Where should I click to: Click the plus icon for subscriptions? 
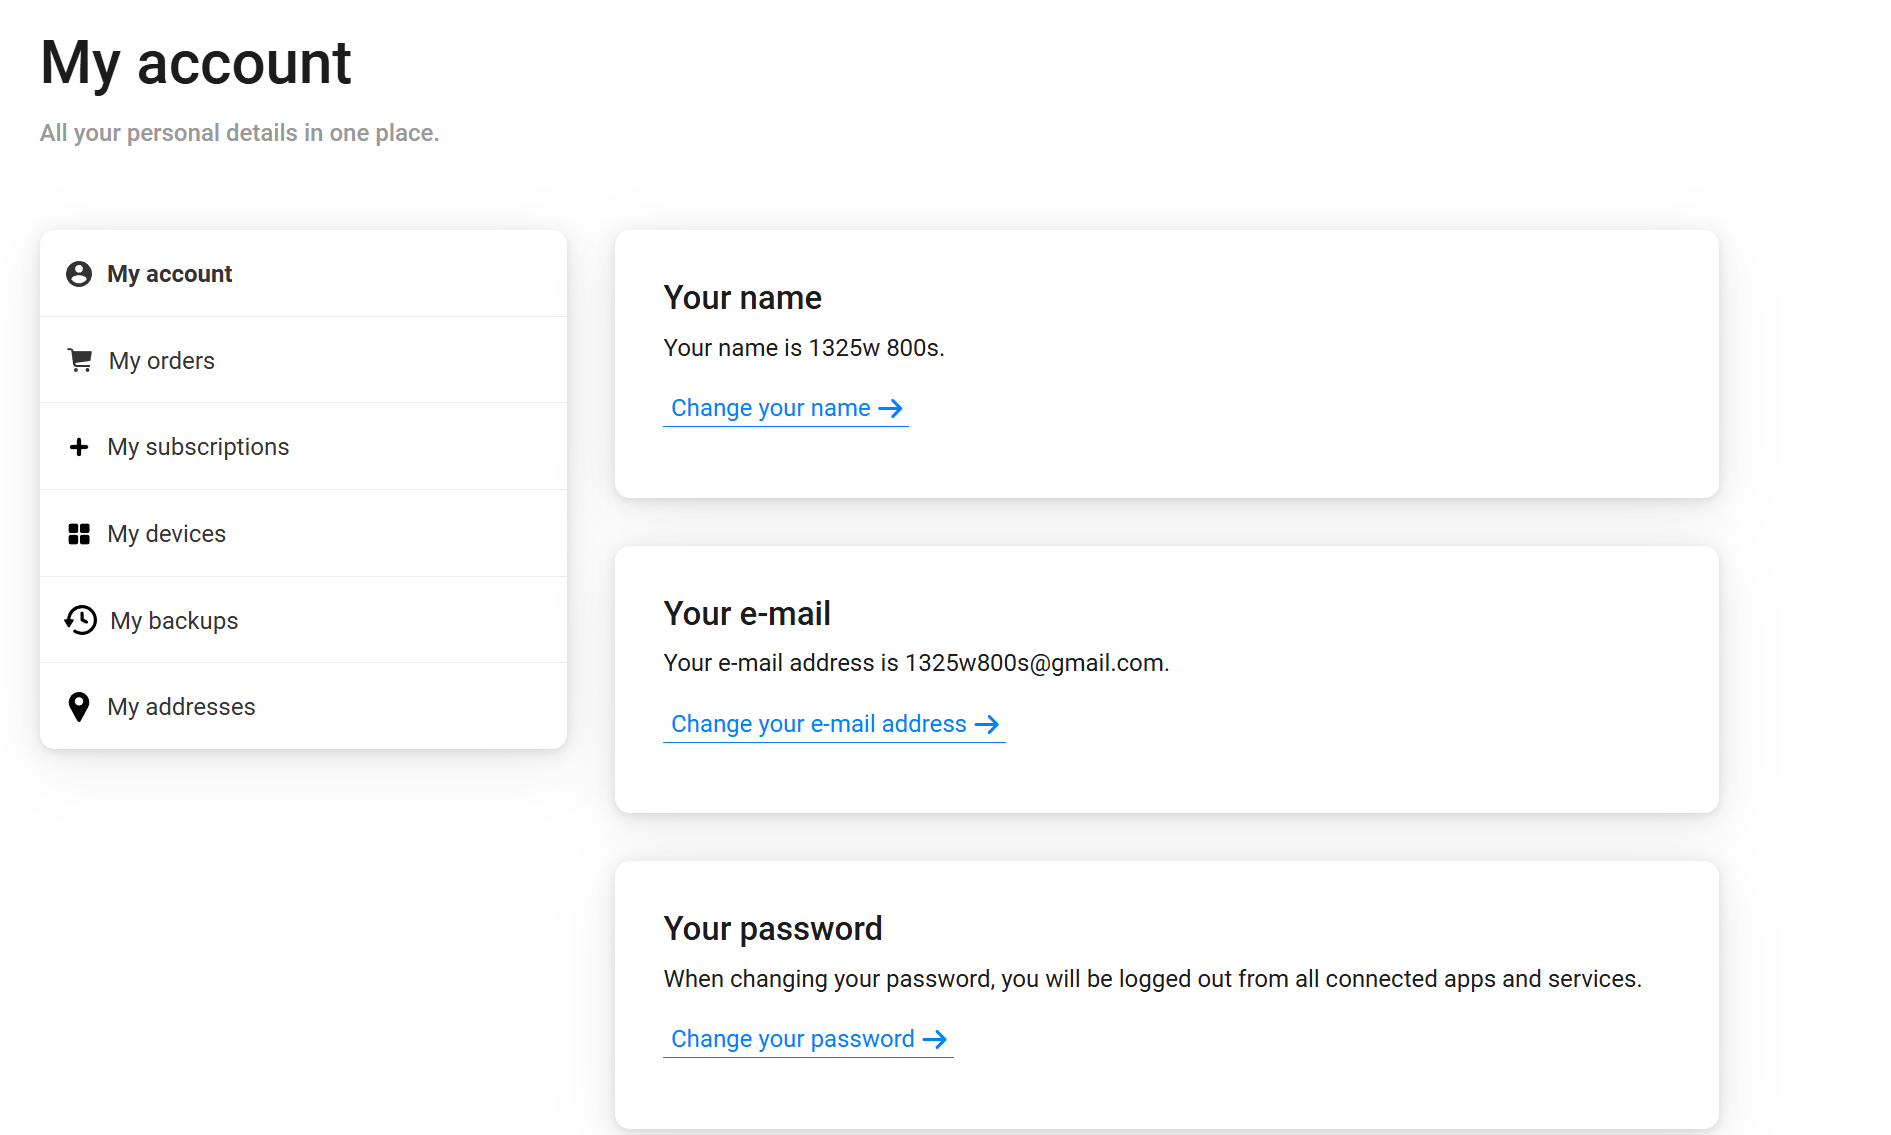coord(79,447)
